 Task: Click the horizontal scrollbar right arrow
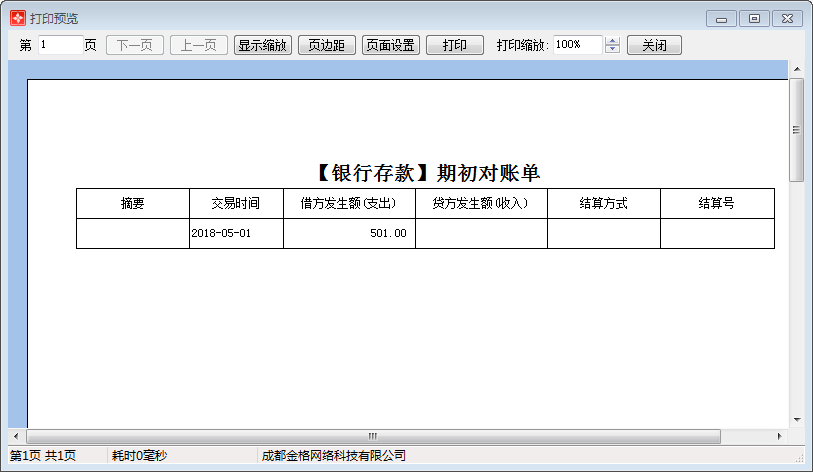[779, 436]
